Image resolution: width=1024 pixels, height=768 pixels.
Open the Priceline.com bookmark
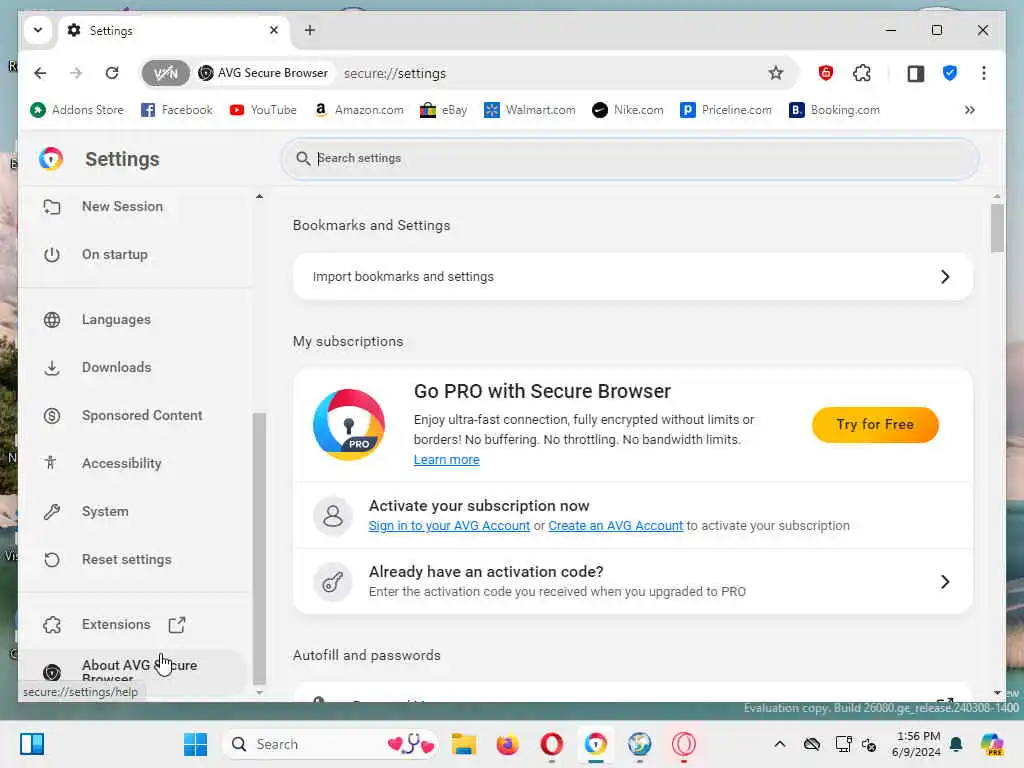click(x=726, y=110)
